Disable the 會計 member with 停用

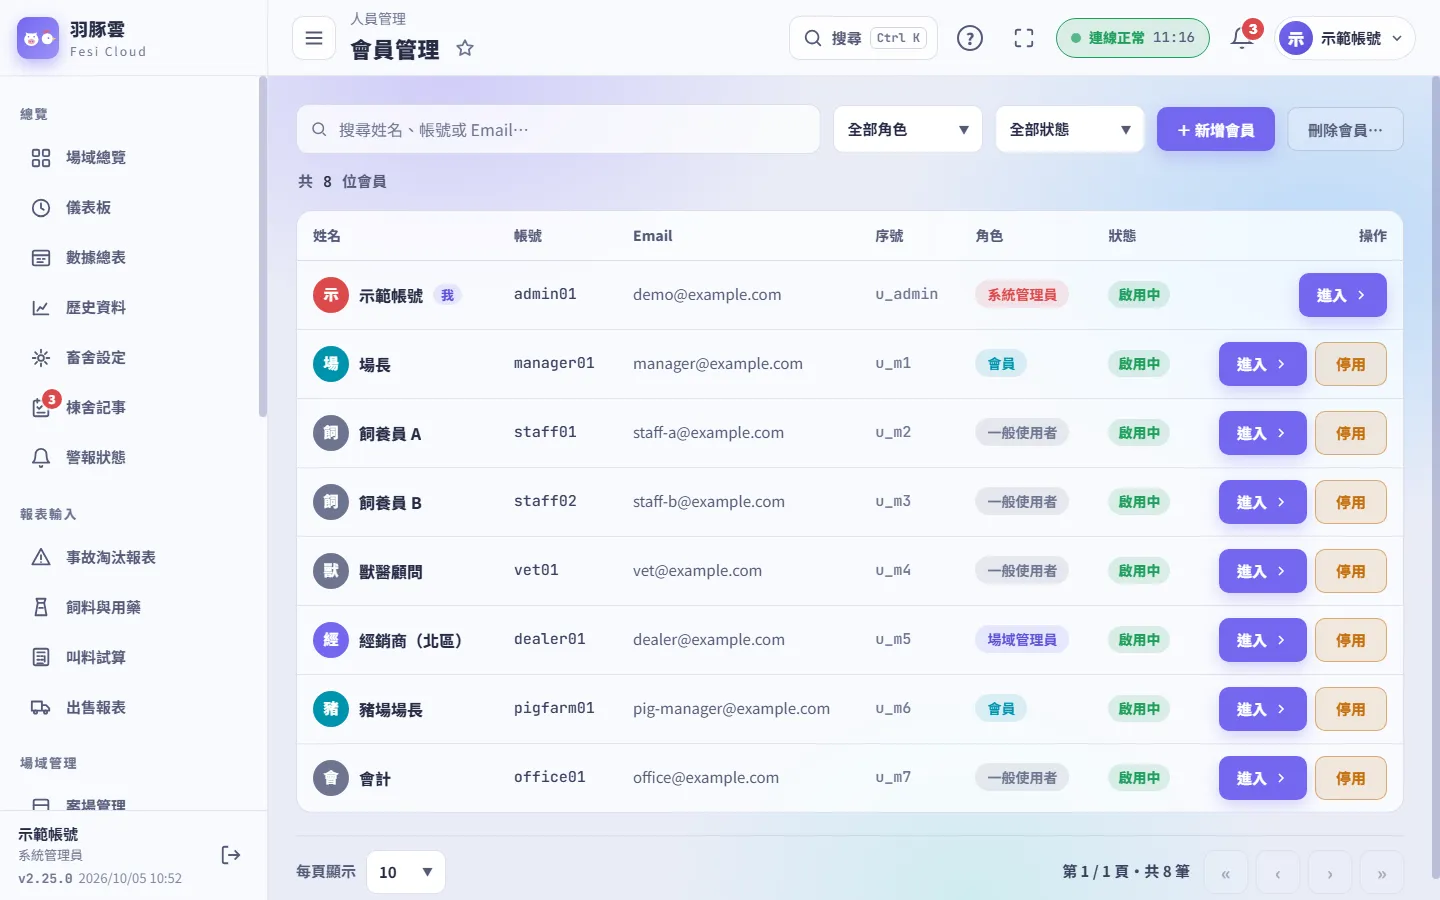click(x=1350, y=778)
